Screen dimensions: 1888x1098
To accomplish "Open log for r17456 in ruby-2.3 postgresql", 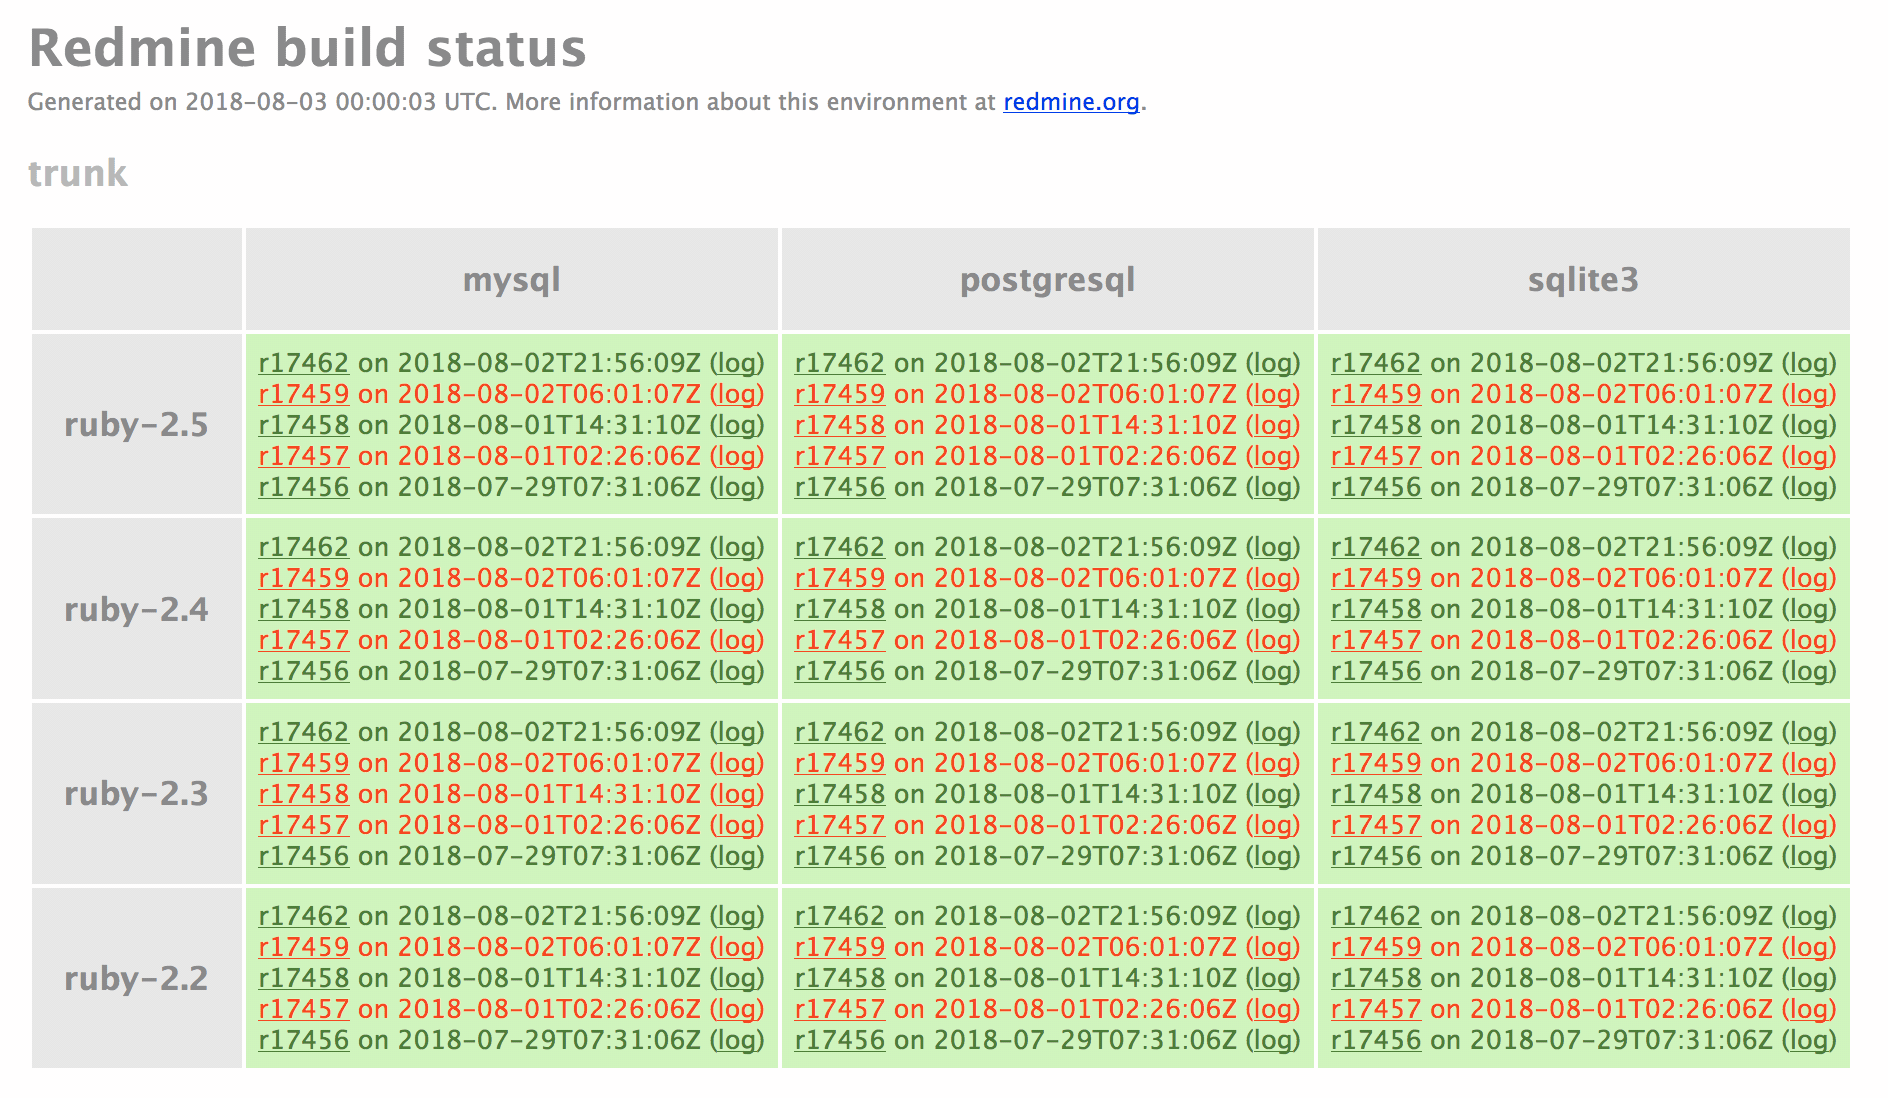I will 1273,856.
